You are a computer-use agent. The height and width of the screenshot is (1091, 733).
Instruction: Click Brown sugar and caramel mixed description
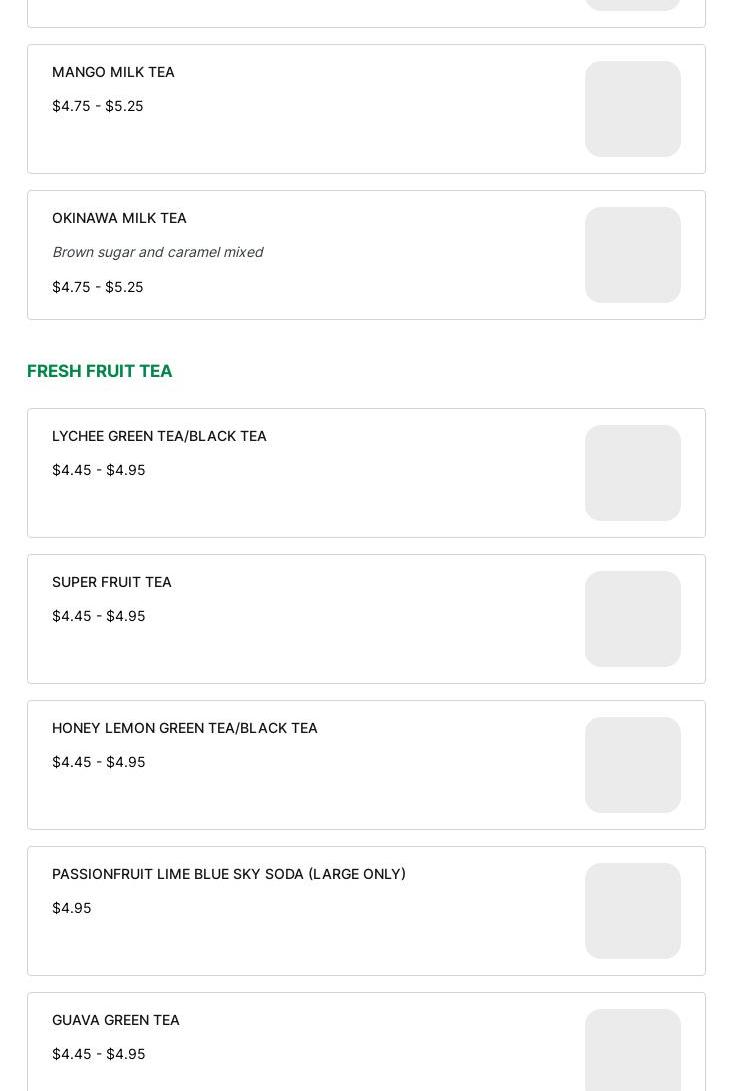(x=157, y=252)
